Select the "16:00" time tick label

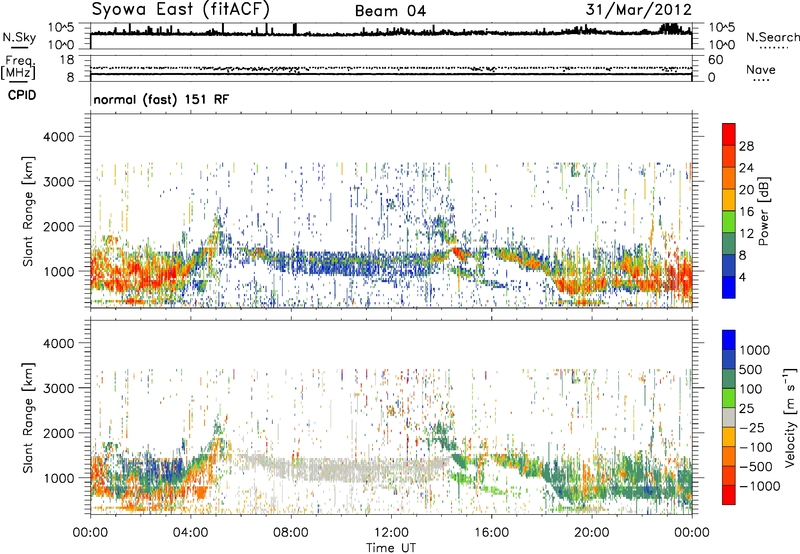coord(491,533)
